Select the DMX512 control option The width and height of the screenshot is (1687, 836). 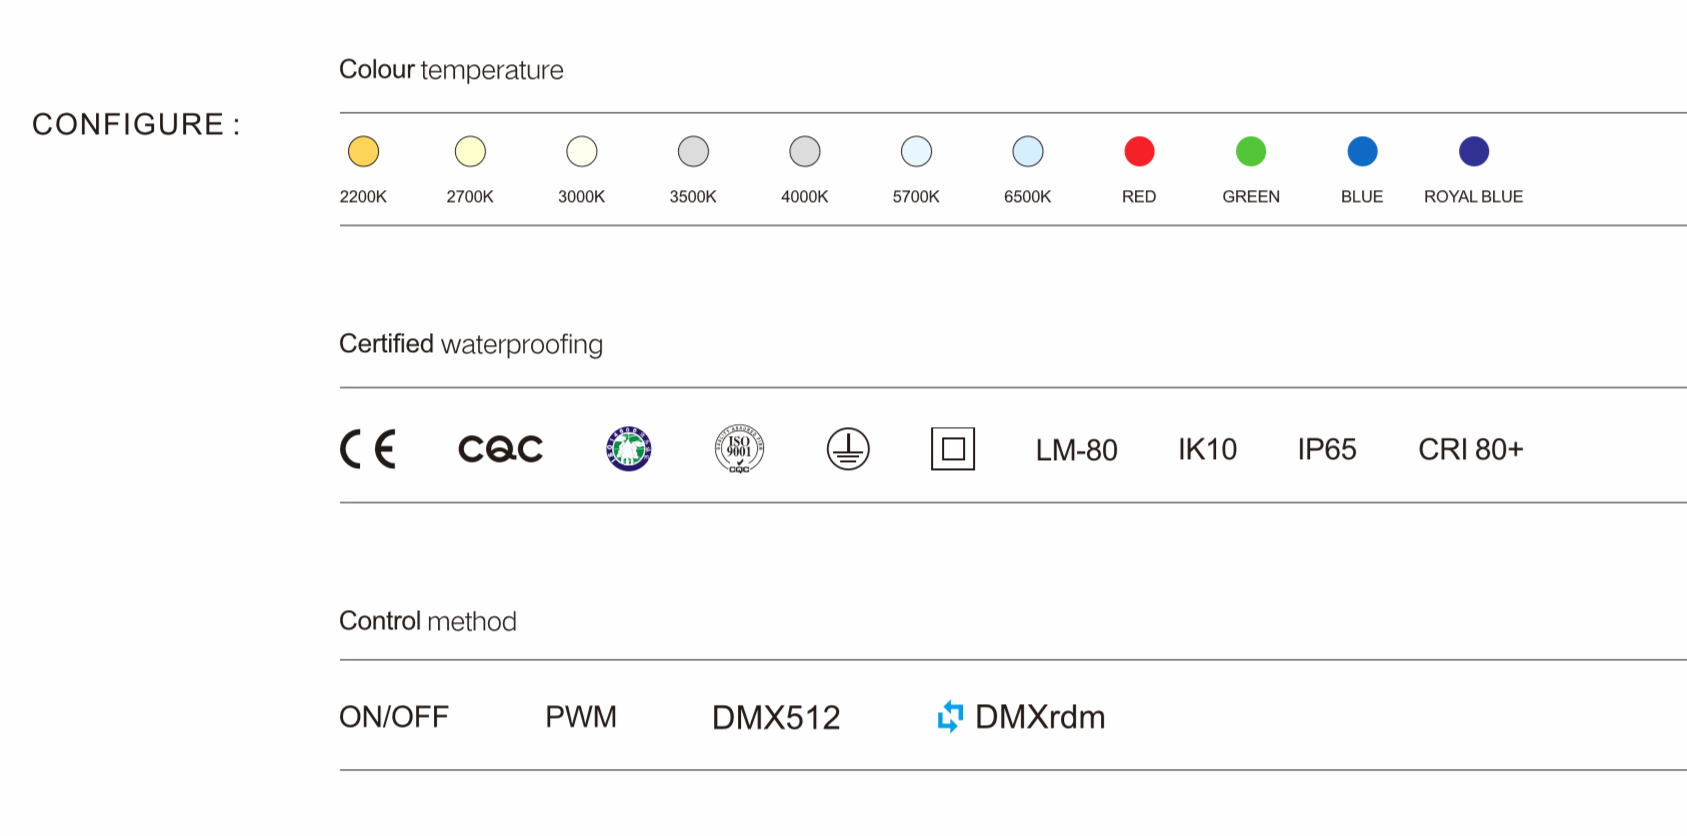point(776,718)
